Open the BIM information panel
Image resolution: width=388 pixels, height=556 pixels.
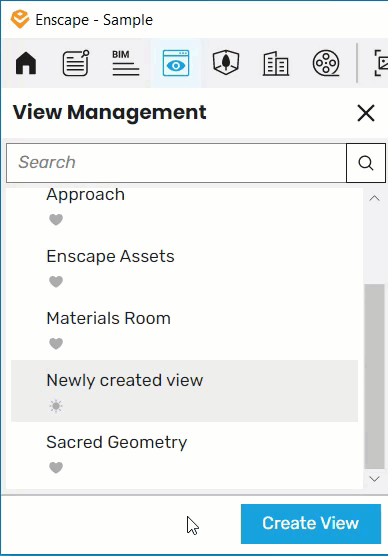click(126, 63)
